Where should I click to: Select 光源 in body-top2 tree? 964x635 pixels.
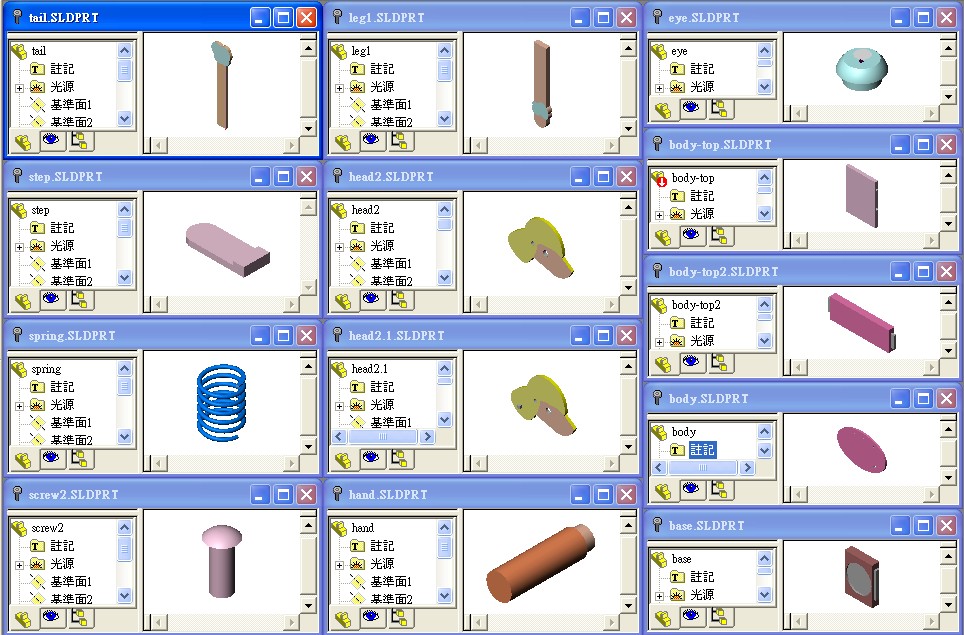pyautogui.click(x=702, y=341)
